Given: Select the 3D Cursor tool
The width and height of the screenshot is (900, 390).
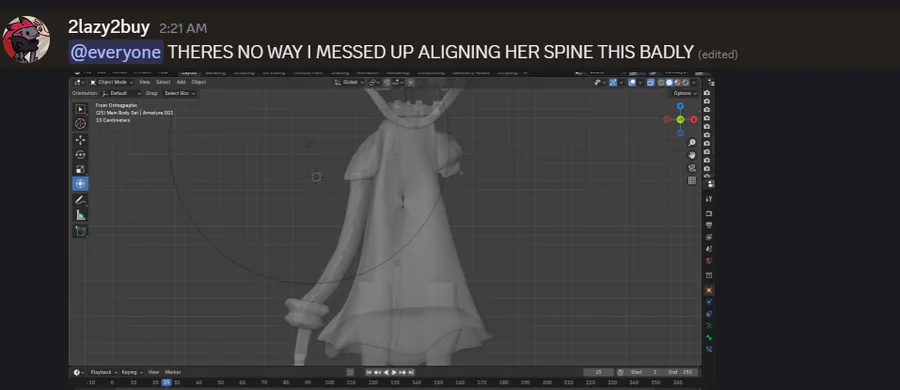Looking at the screenshot, I should point(80,123).
